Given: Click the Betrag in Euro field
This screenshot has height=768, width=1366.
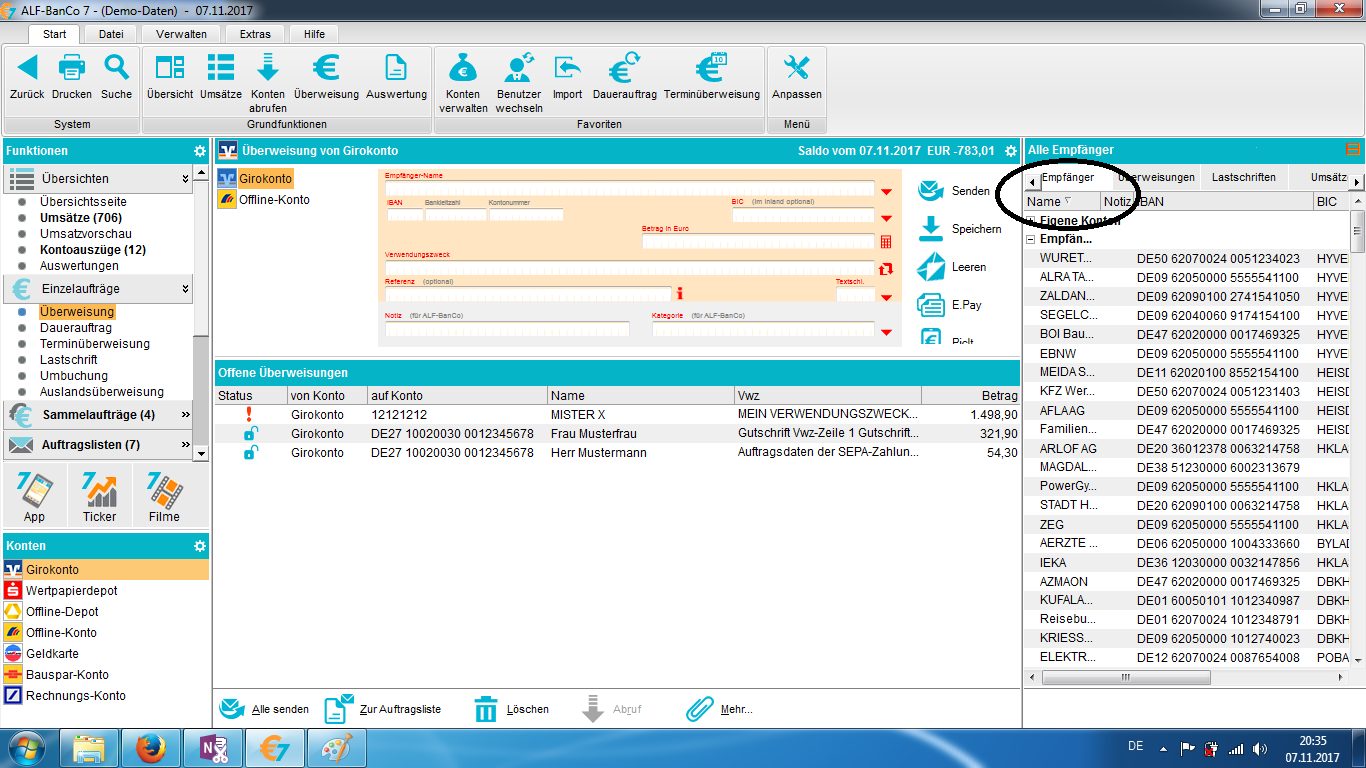Looking at the screenshot, I should [x=758, y=241].
